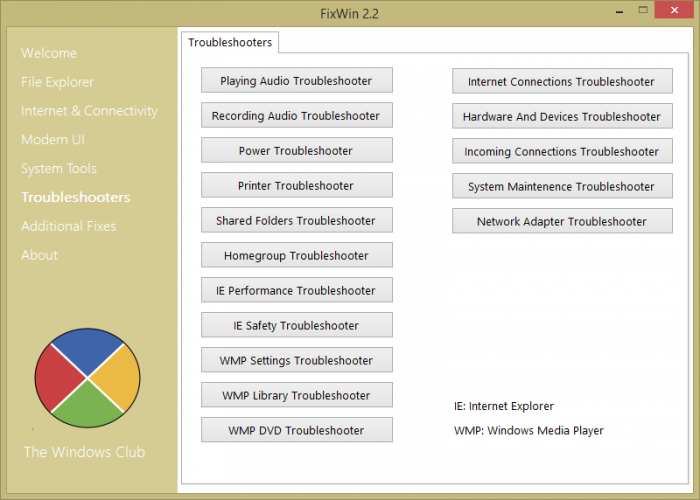Start Incoming Connections Troubleshooter
The height and width of the screenshot is (500, 700).
(x=562, y=151)
